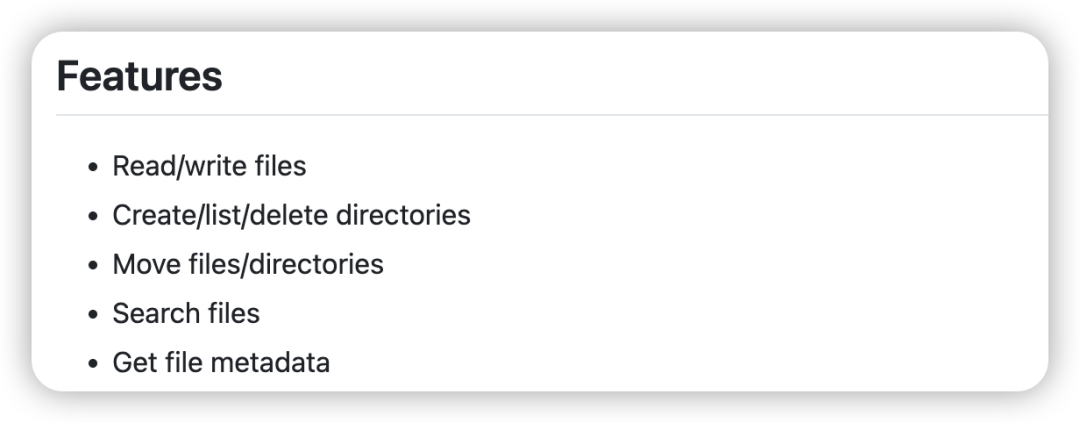Screen dimensions: 1080x423
Task: Click the Features heading
Action: pyautogui.click(x=139, y=76)
